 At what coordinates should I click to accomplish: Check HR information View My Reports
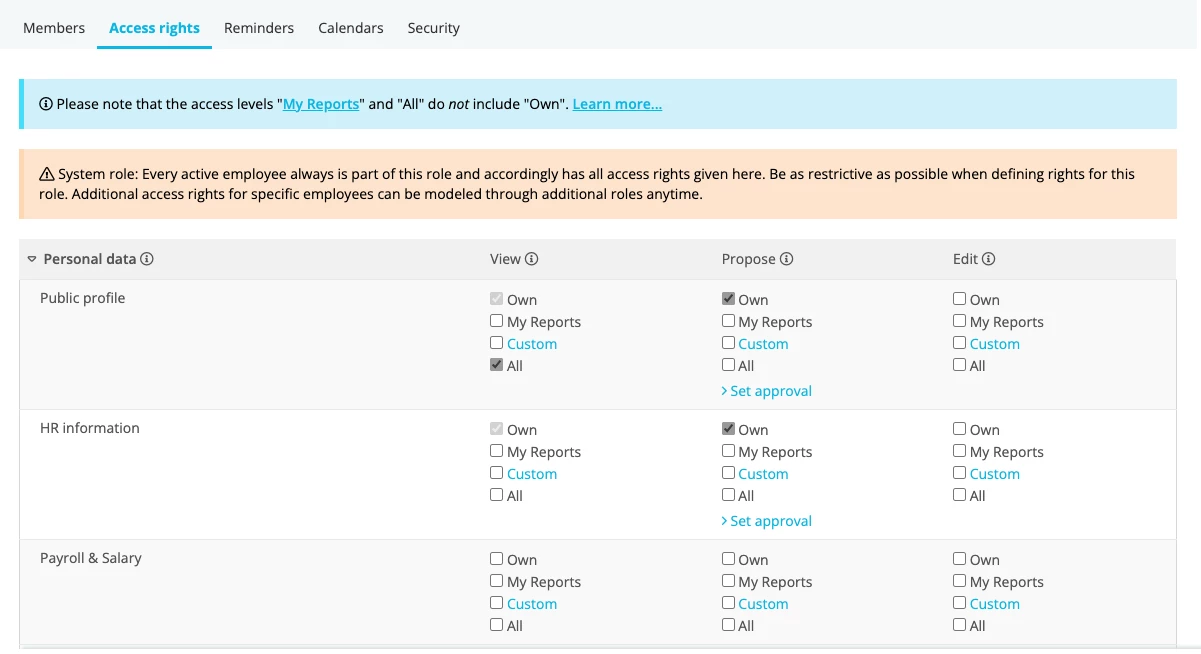click(497, 451)
